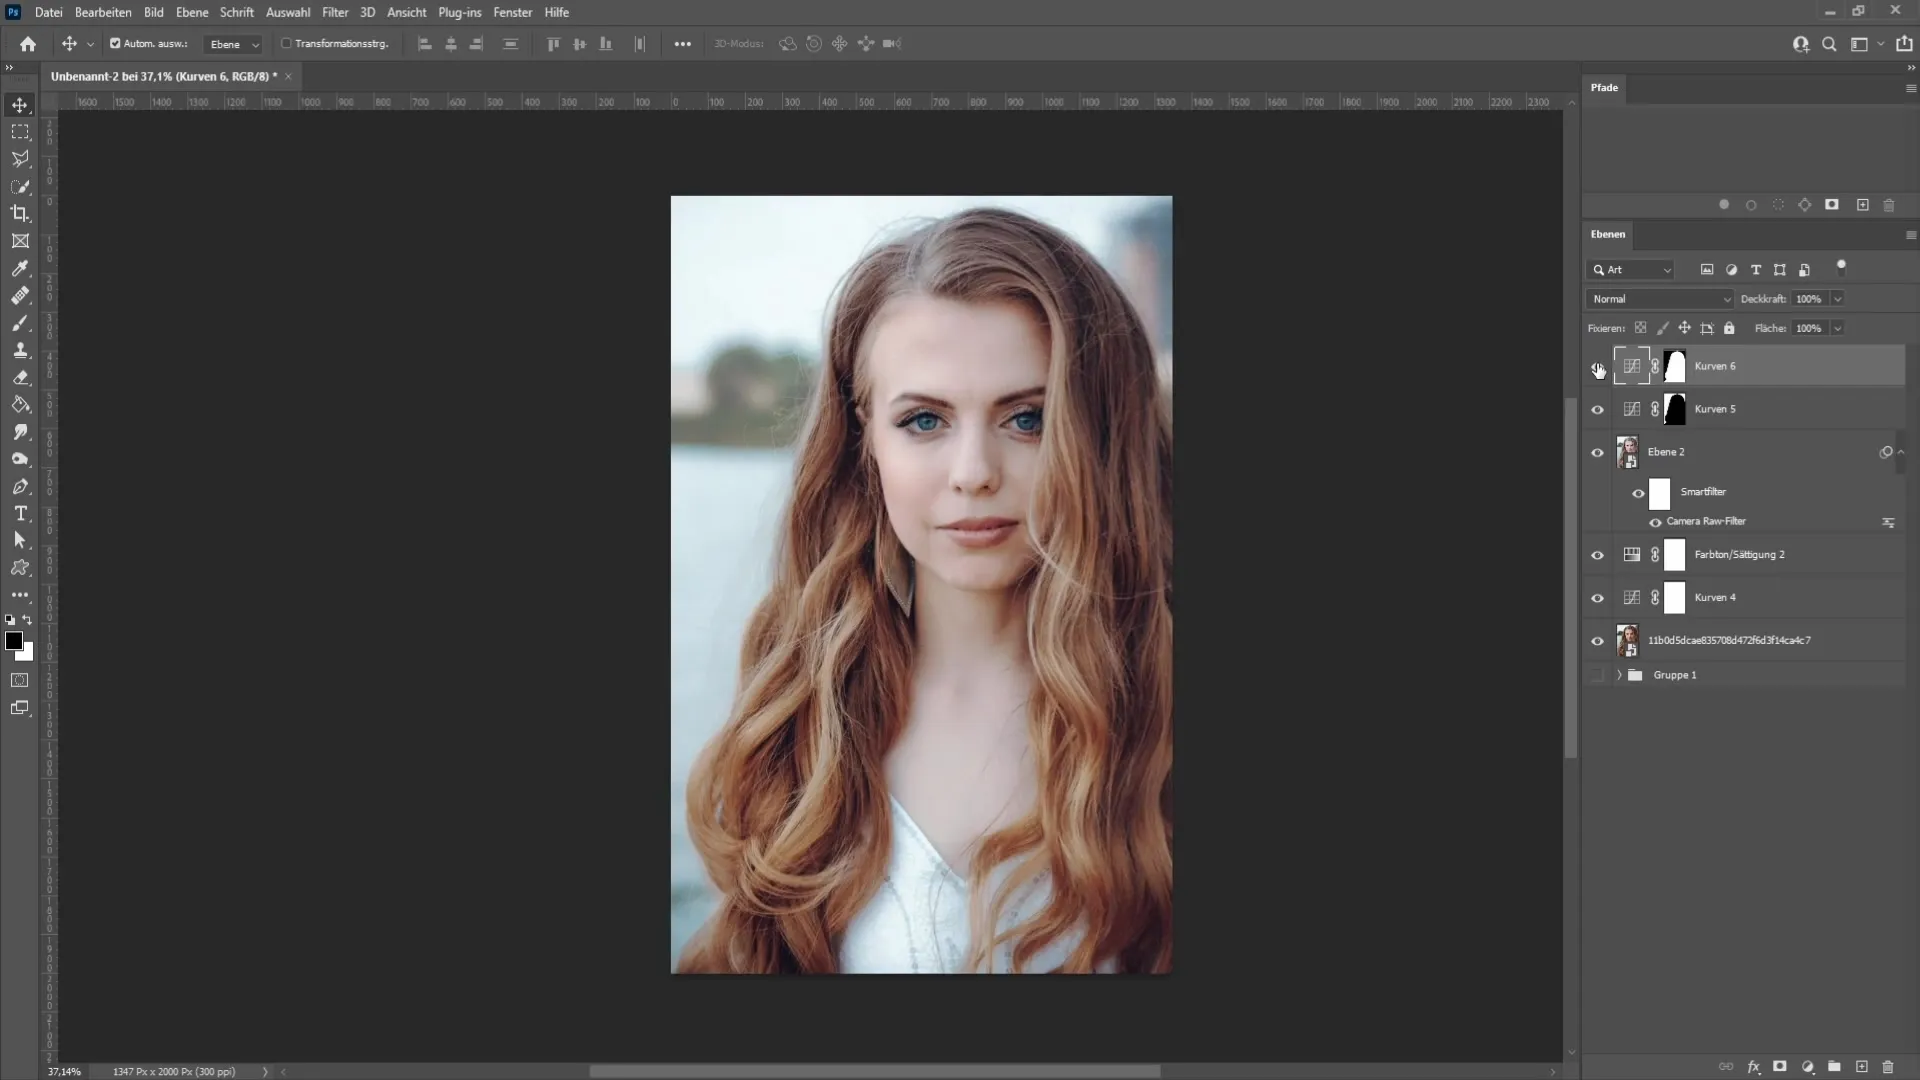Image resolution: width=1920 pixels, height=1080 pixels.
Task: Toggle visibility of Farbton/Sättigung 2 layer
Action: 1600,554
